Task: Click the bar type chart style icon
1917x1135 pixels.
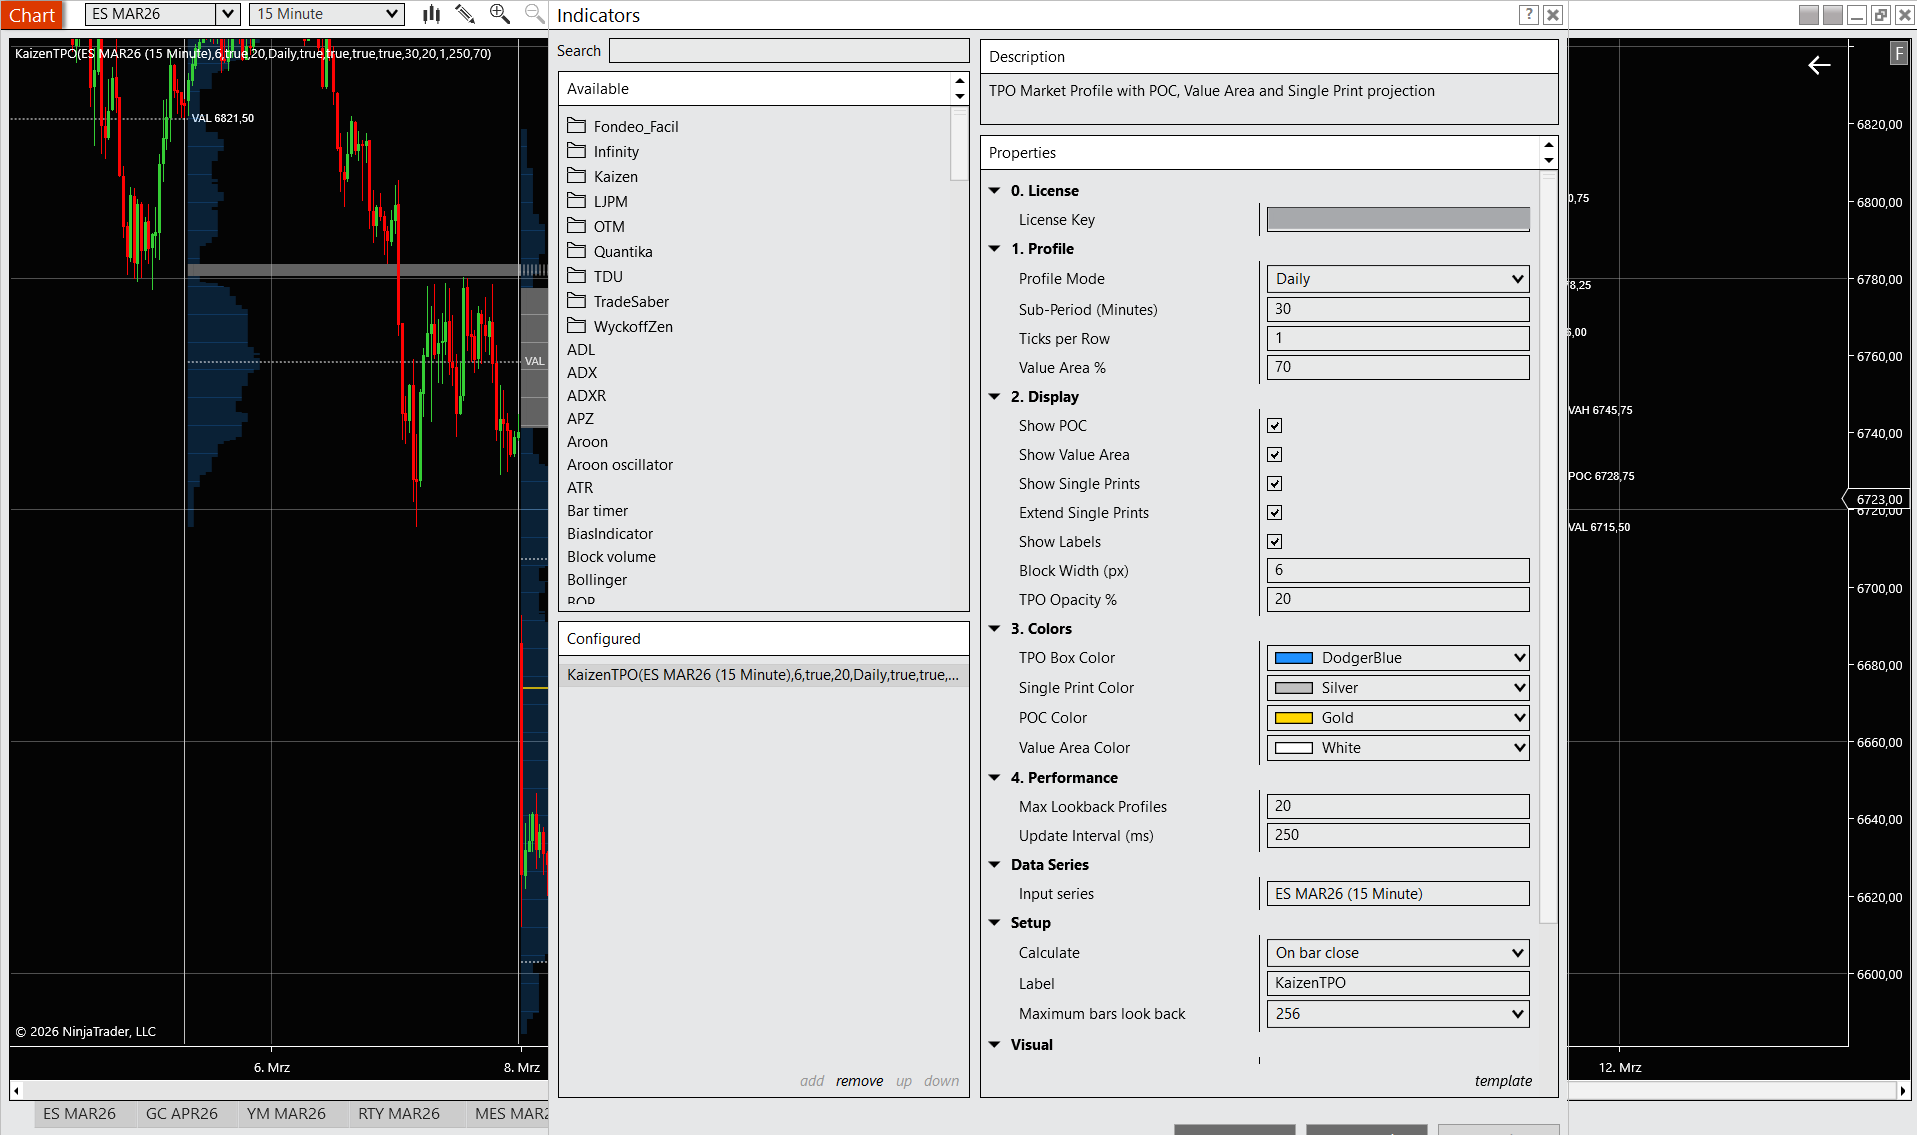Action: 431,14
